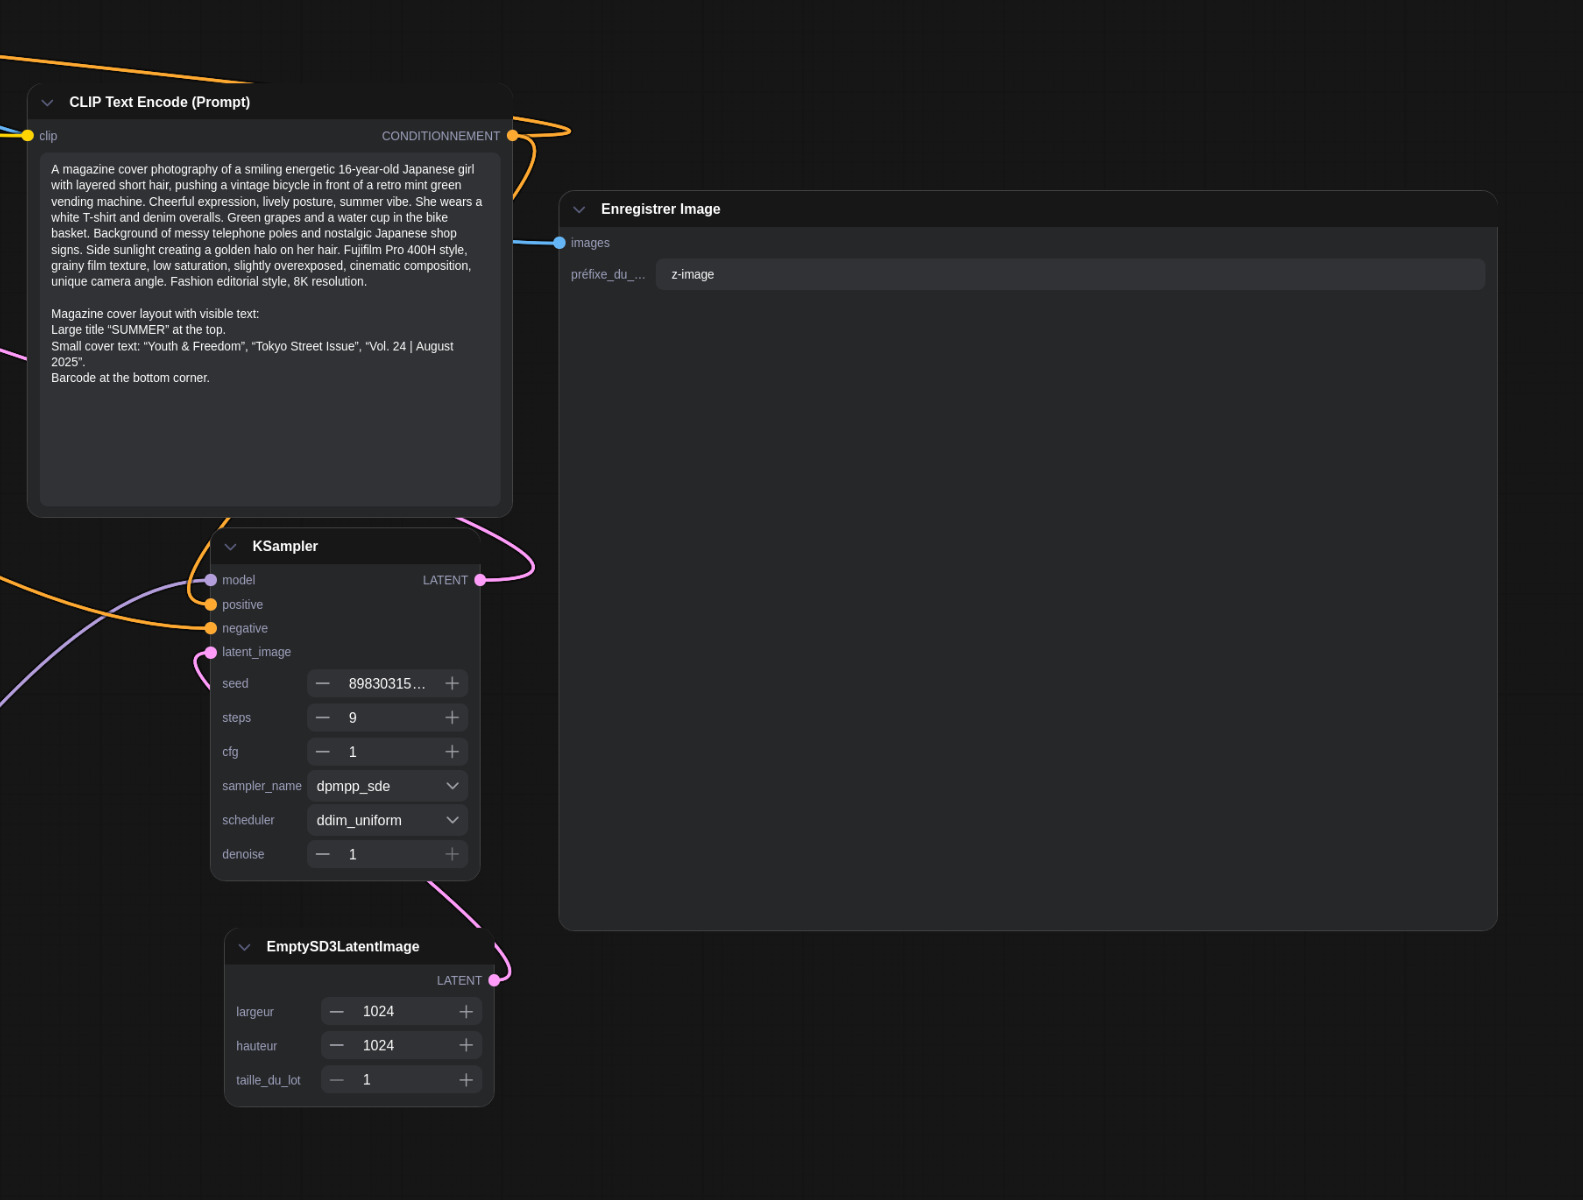Edit the préfixe z-image filename field
The height and width of the screenshot is (1200, 1583).
(x=1069, y=275)
